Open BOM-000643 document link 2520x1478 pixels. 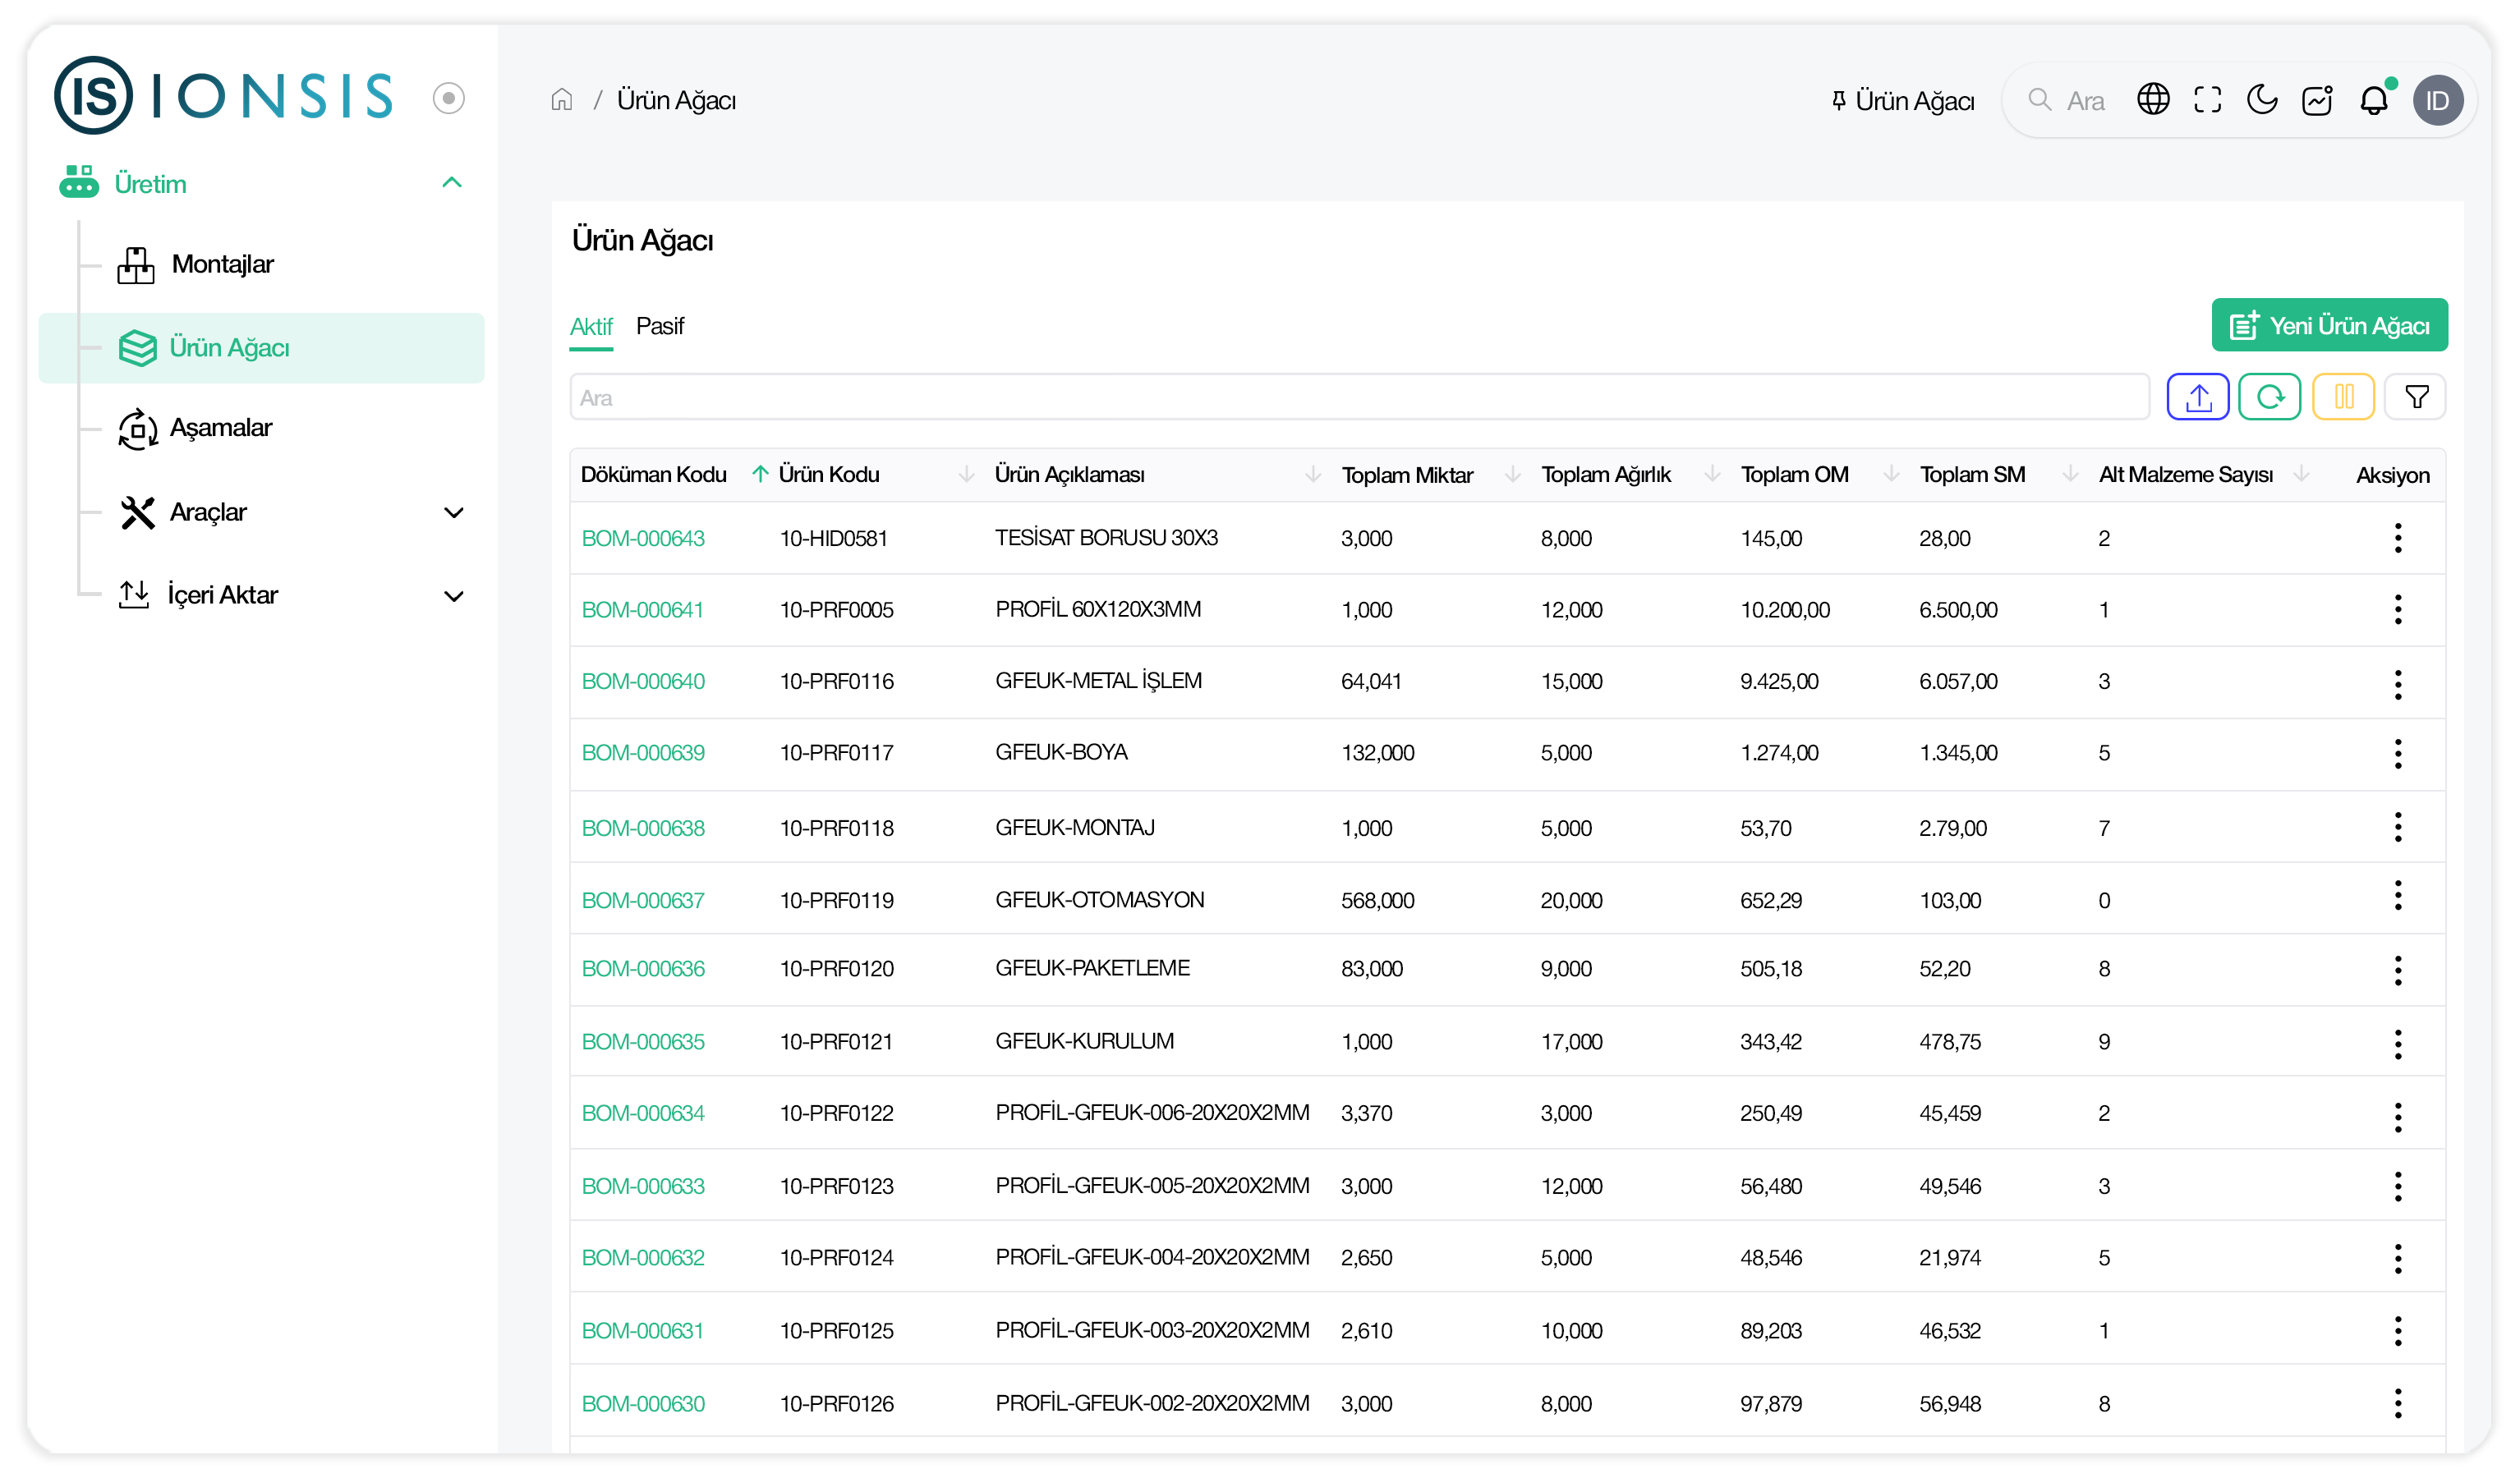(x=643, y=539)
